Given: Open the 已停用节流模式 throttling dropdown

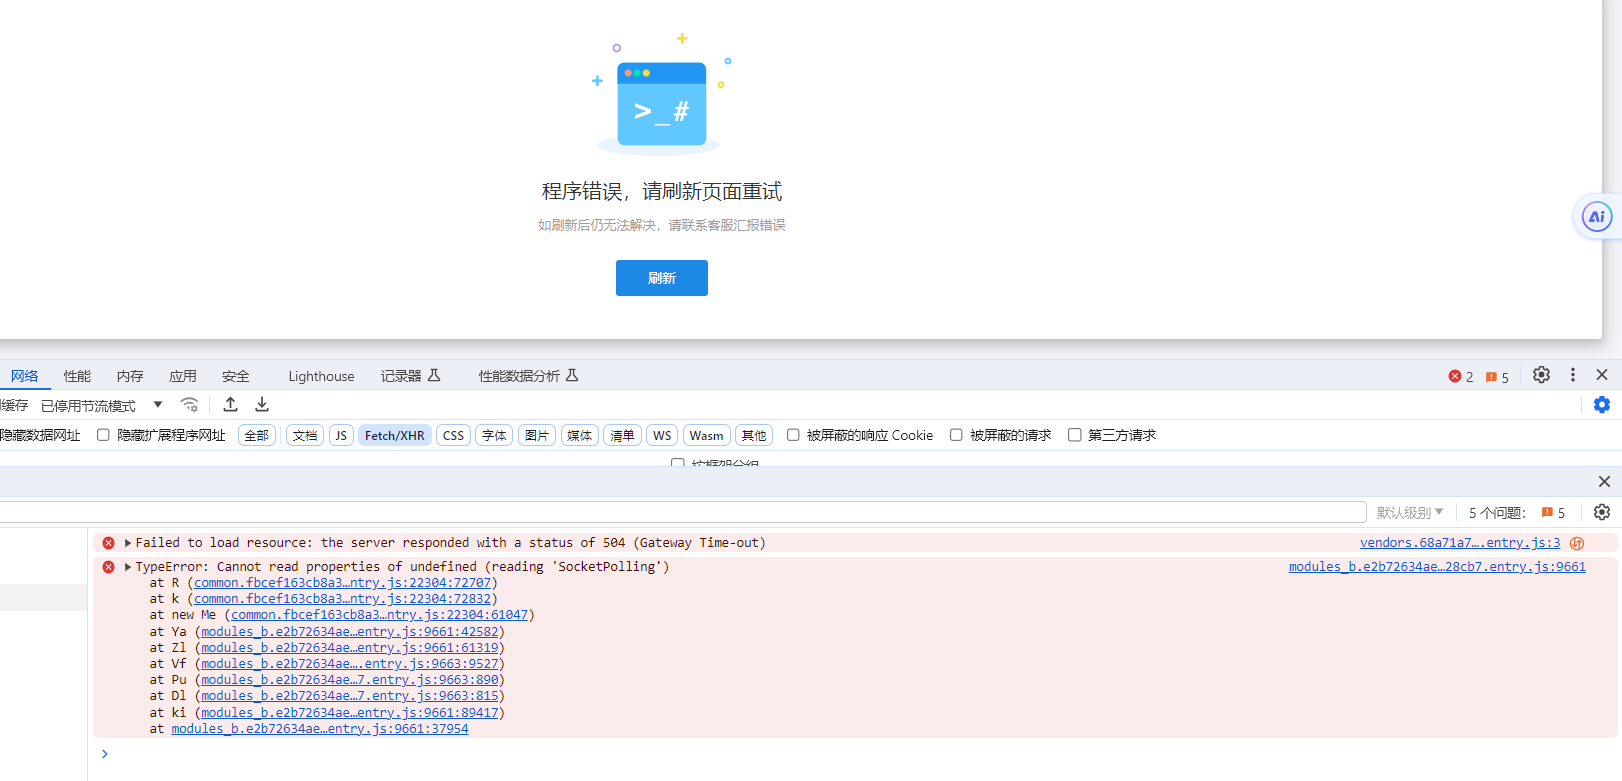Looking at the screenshot, I should pyautogui.click(x=101, y=405).
